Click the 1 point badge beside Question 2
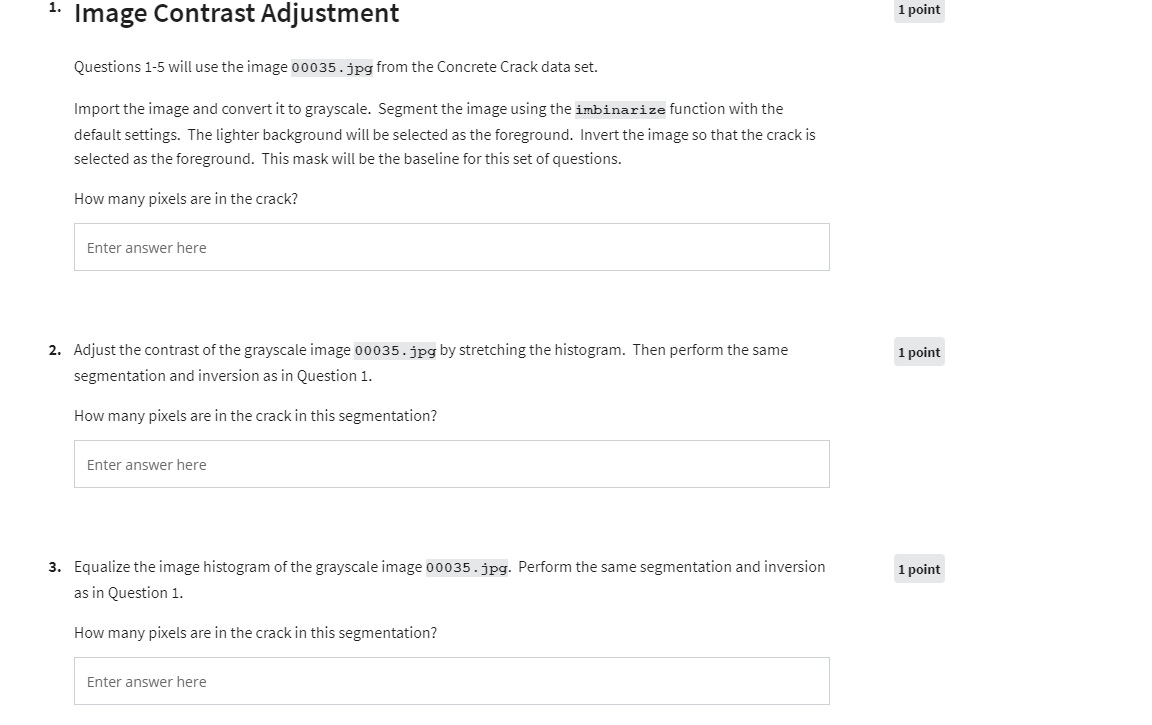Image resolution: width=1152 pixels, height=725 pixels. (x=918, y=351)
